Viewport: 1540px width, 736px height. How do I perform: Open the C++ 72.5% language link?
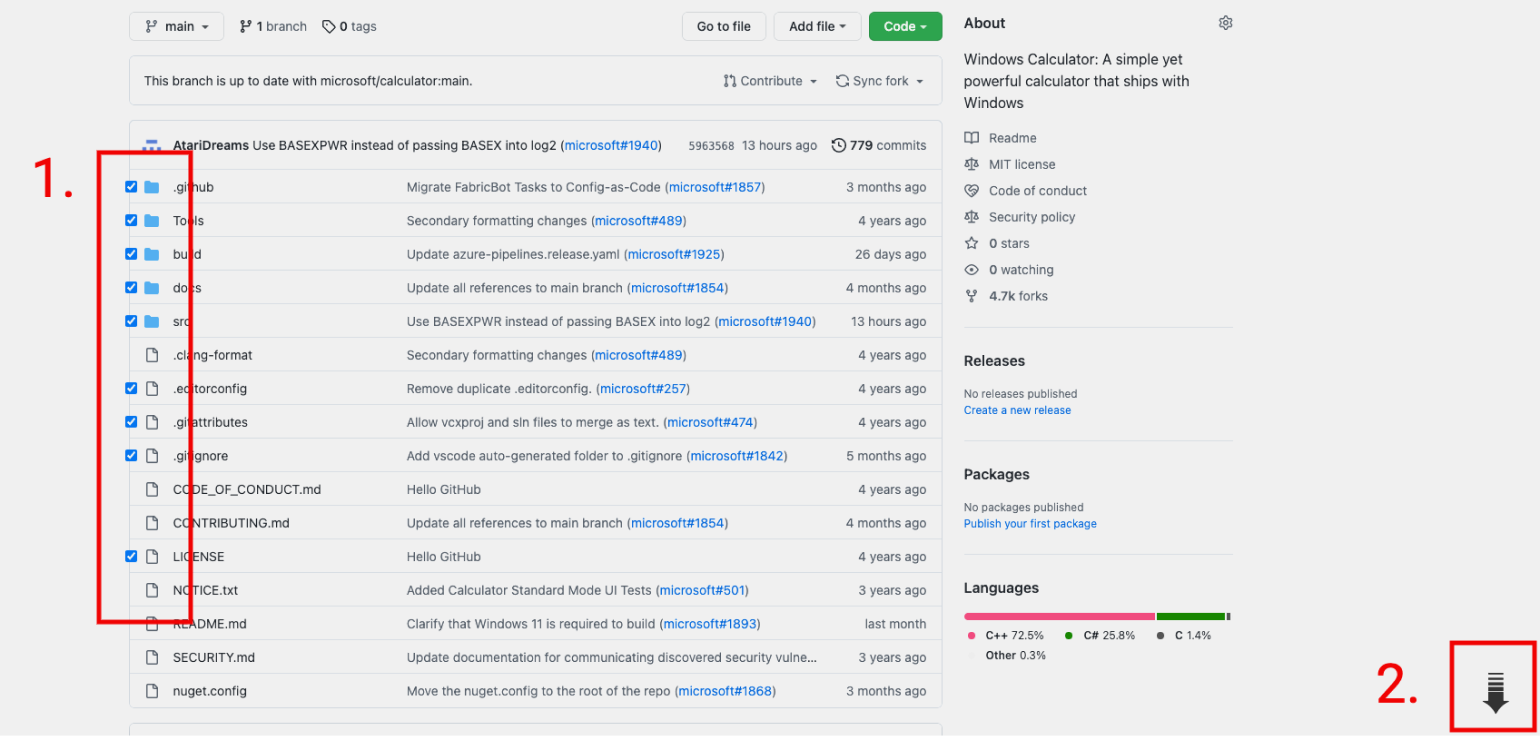click(x=1006, y=635)
